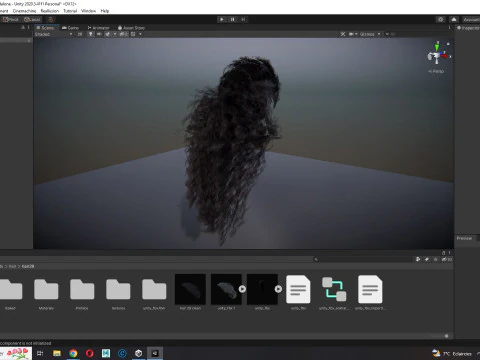480x360 pixels.
Task: Open the Shaded draw mode dropdown
Action: click(x=53, y=34)
